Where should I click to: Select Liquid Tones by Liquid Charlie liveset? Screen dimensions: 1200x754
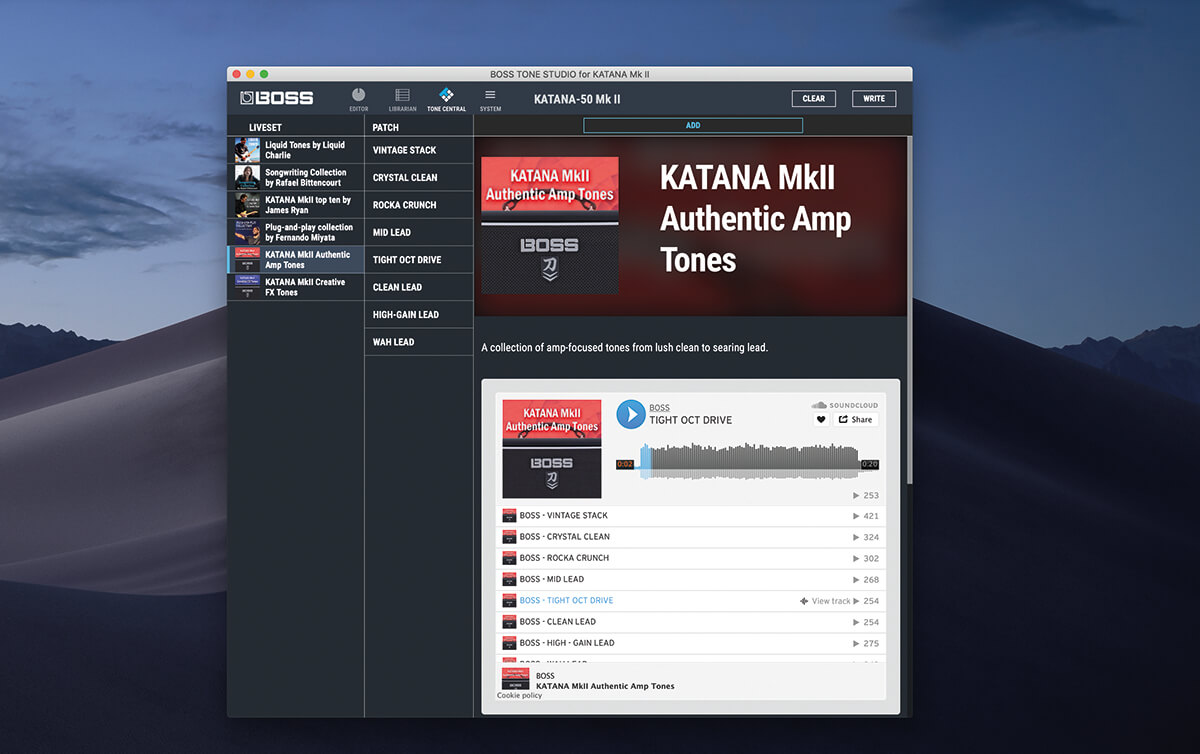[x=296, y=150]
